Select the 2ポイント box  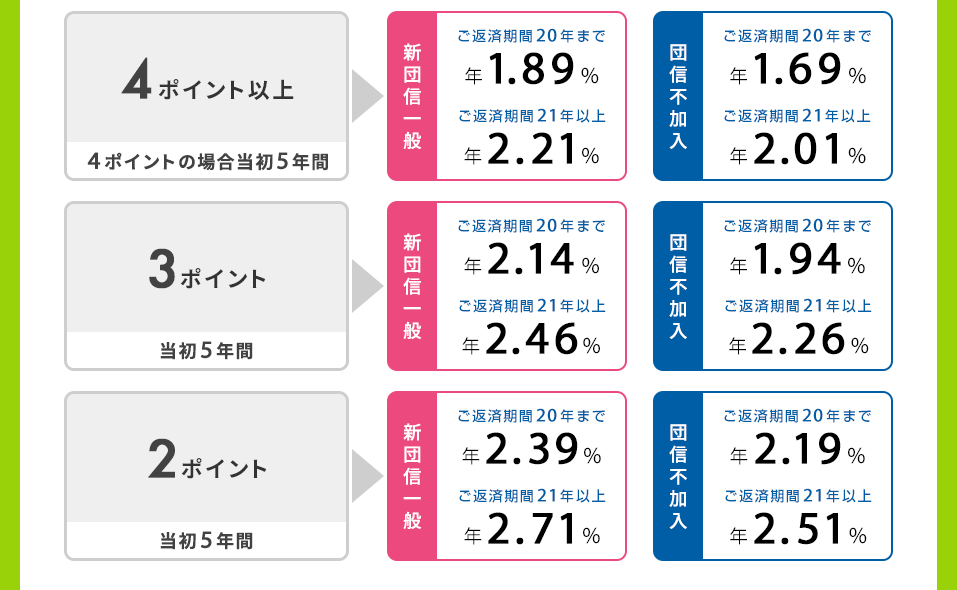tap(207, 475)
